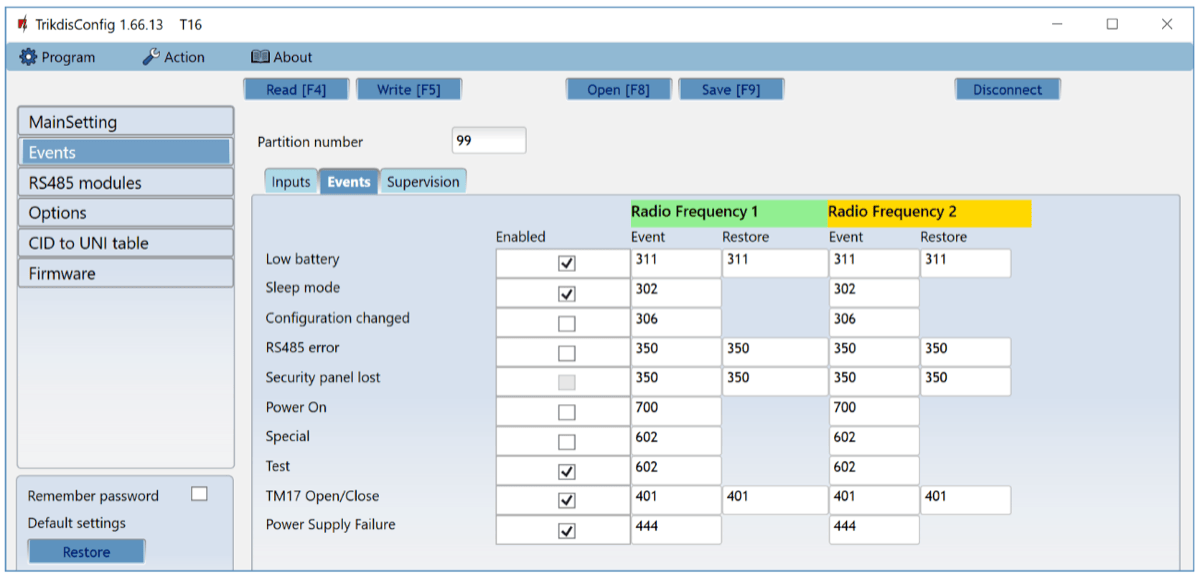1200x579 pixels.
Task: Click the Read [F4] button
Action: tap(296, 90)
